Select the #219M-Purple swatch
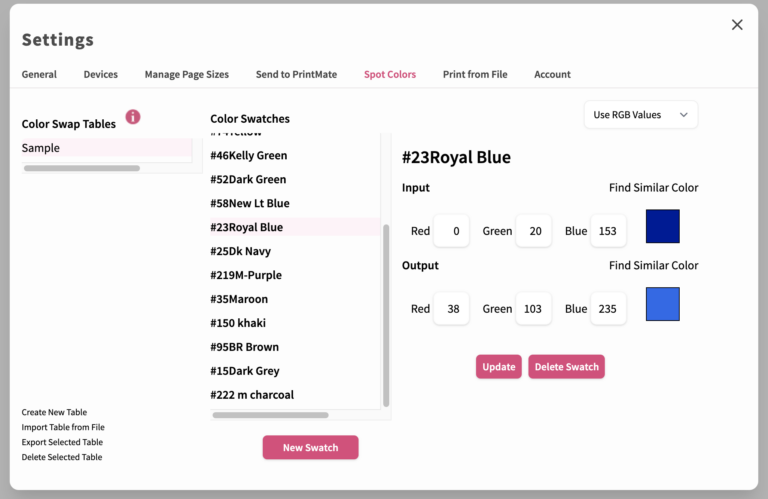Viewport: 768px width, 499px height. click(295, 275)
